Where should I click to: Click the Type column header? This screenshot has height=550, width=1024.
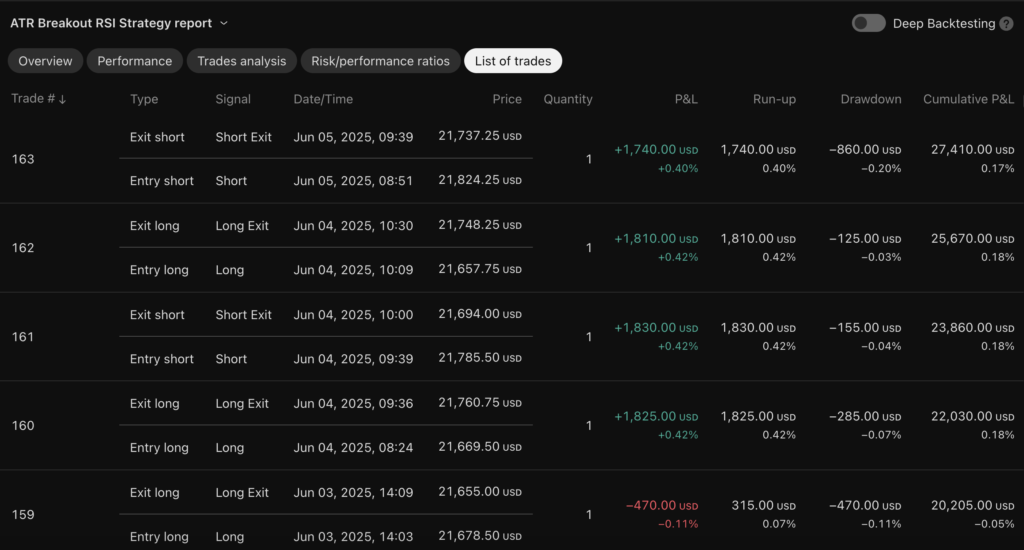click(x=144, y=99)
